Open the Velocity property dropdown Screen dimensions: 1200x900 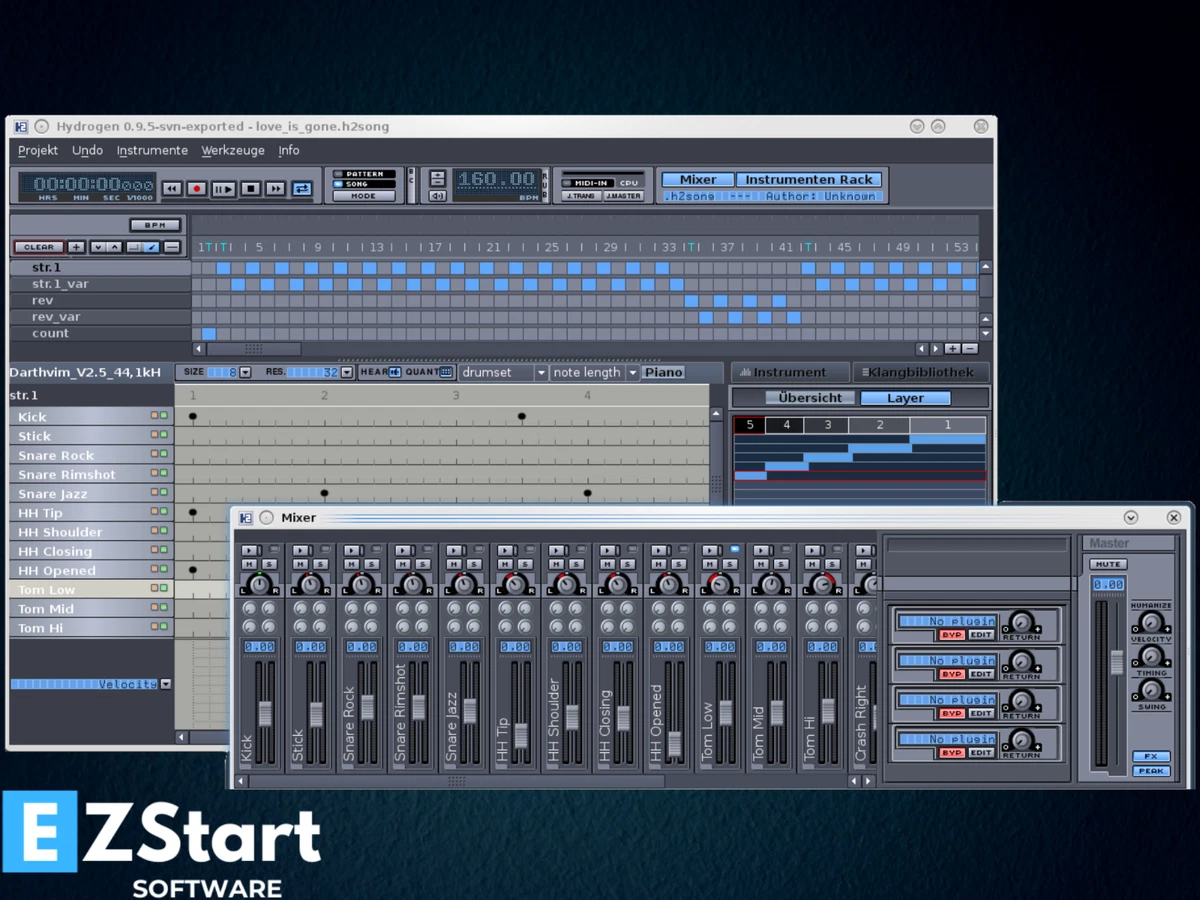[x=166, y=685]
